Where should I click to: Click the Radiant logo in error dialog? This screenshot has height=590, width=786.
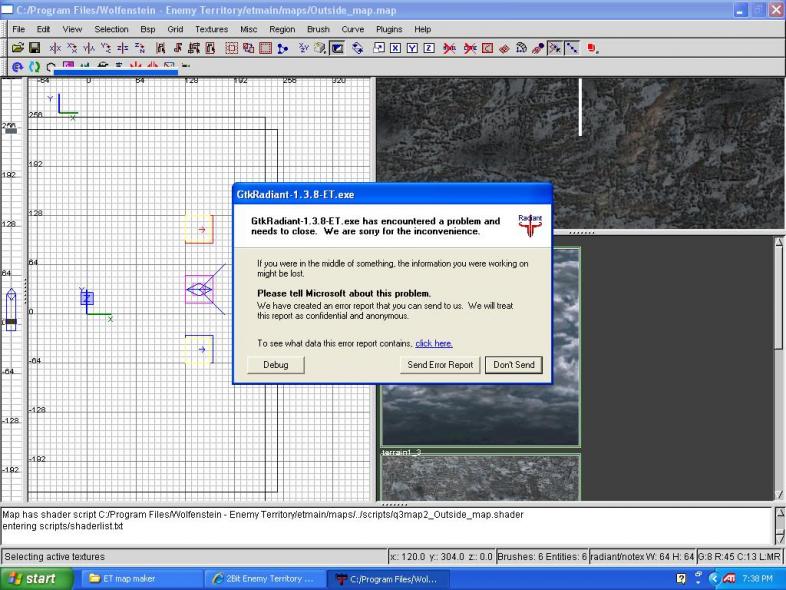(x=531, y=226)
